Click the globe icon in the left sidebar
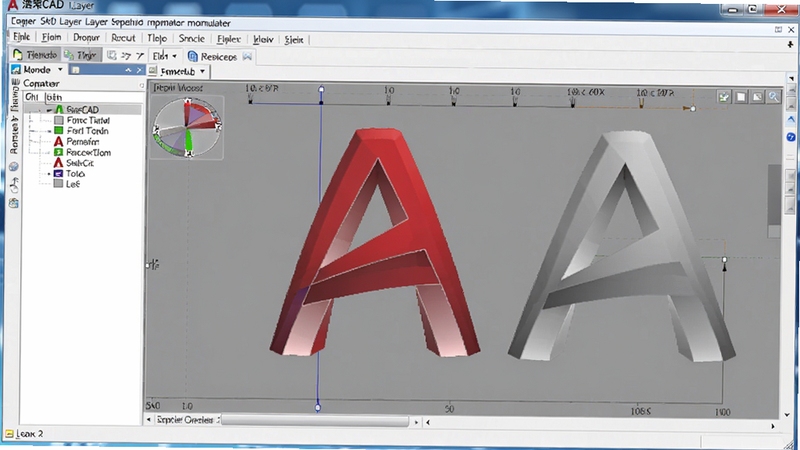The height and width of the screenshot is (450, 800). 14,167
